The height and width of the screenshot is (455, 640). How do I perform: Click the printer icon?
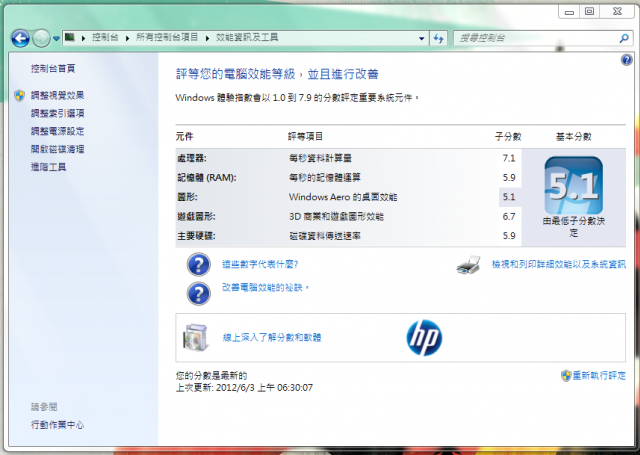(469, 265)
